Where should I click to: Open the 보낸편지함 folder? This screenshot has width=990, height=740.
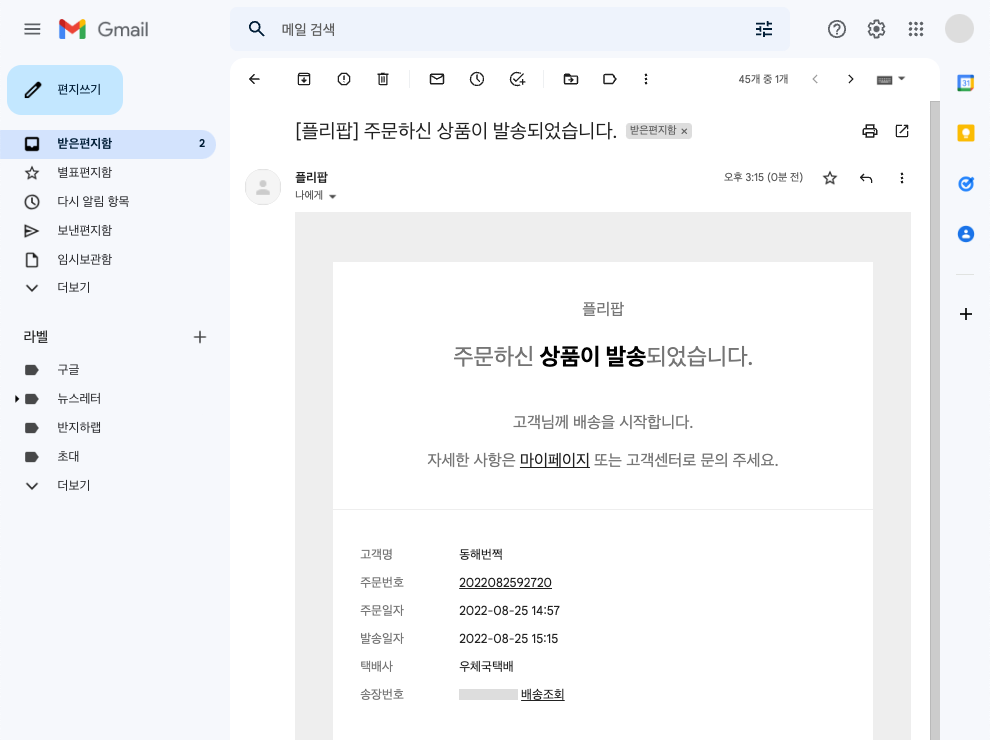pos(84,230)
